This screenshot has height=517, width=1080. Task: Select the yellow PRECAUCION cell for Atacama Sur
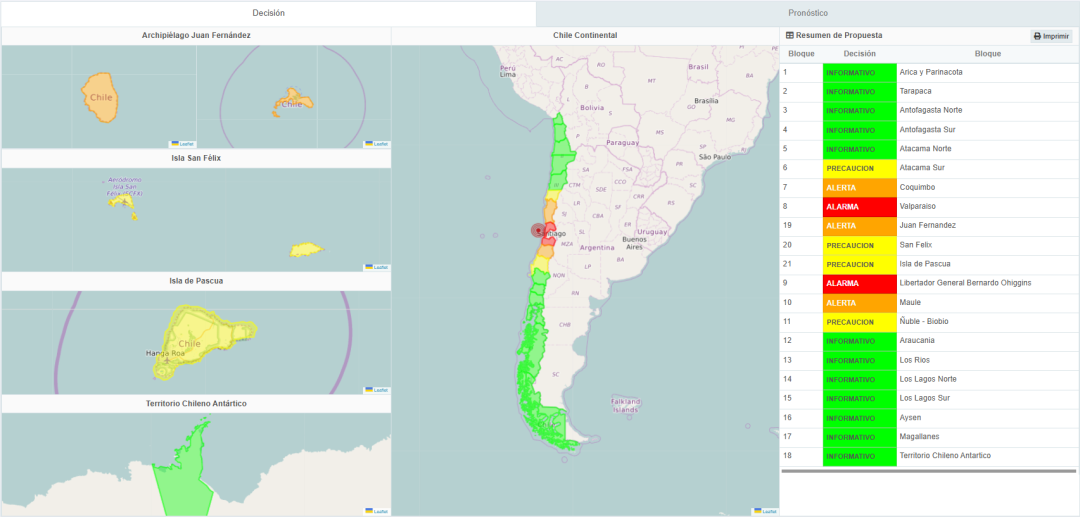pyautogui.click(x=859, y=168)
